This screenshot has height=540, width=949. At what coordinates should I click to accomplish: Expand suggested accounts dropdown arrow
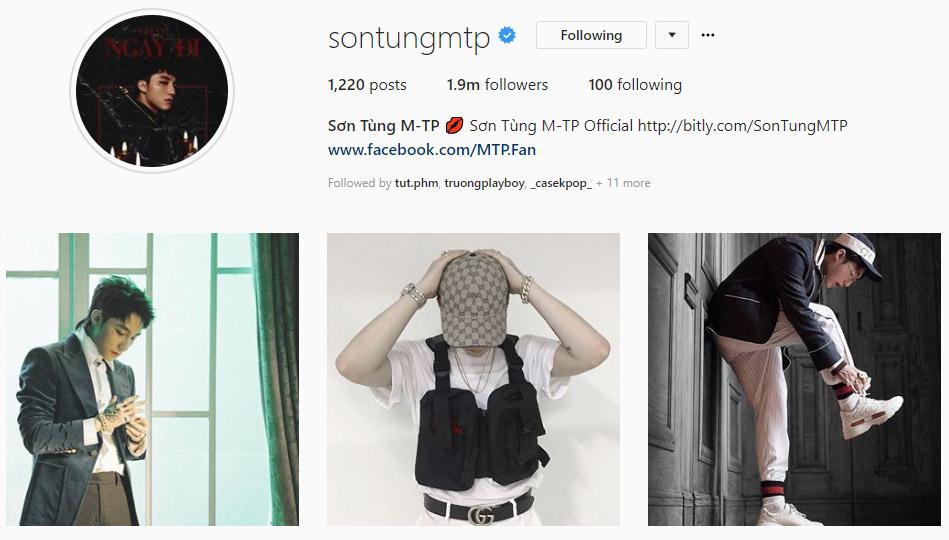(x=672, y=35)
